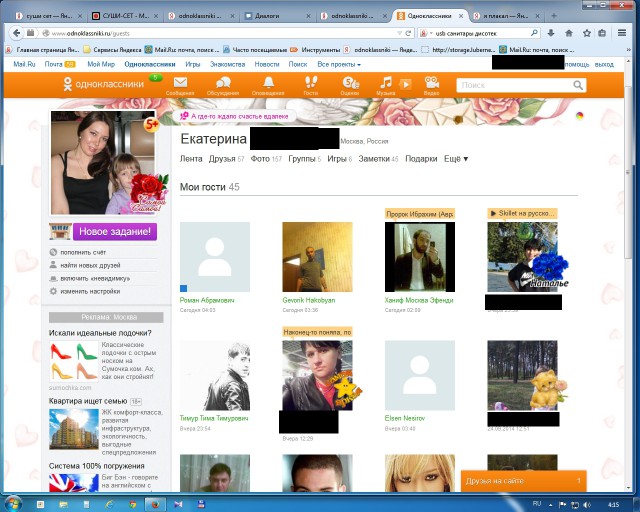The width and height of the screenshot is (640, 512).
Task: Expand the Все проекты dropdown
Action: [x=339, y=65]
